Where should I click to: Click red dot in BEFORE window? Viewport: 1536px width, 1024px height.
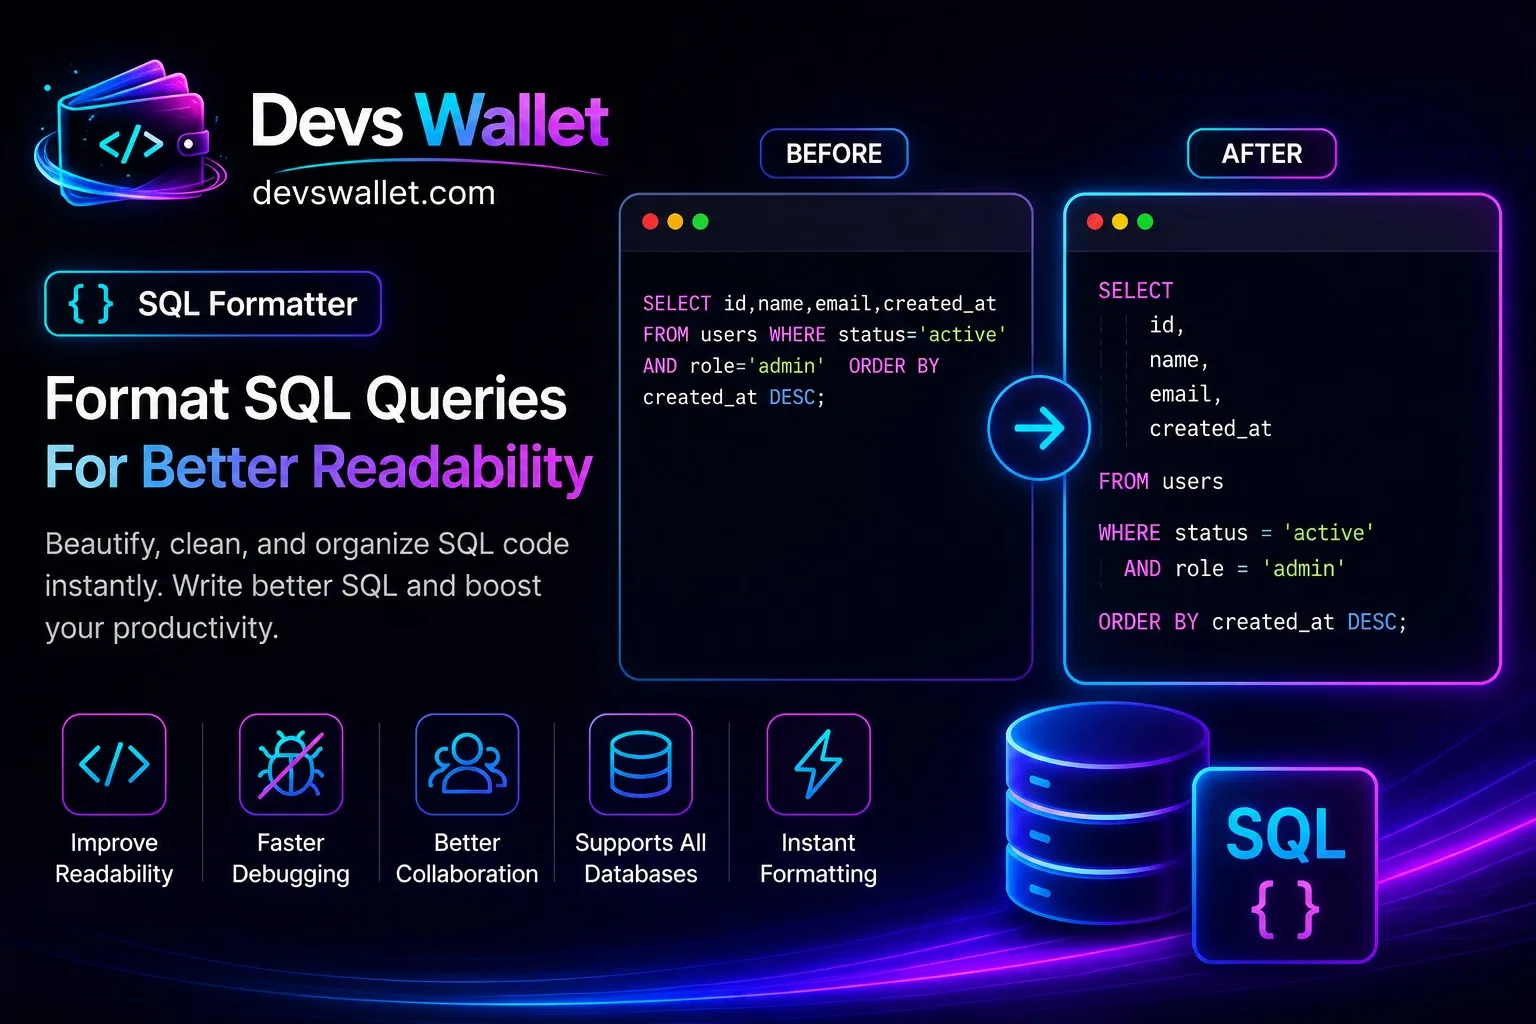coord(650,221)
